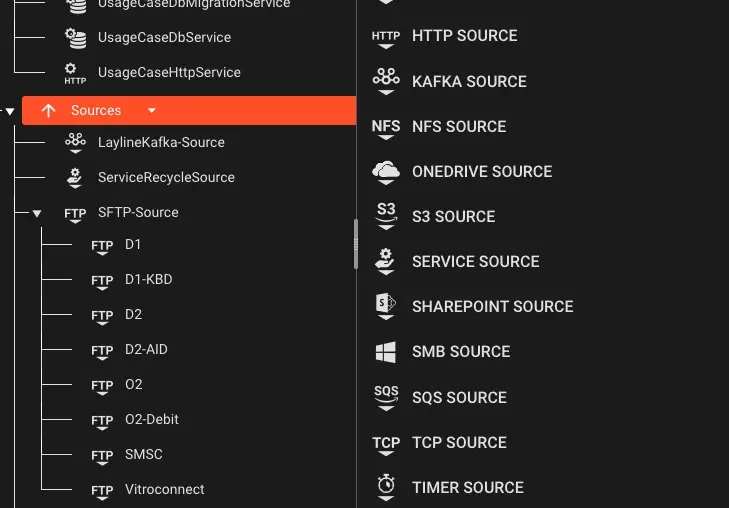Click the Timer Source stopwatch icon
729x508 pixels.
tap(386, 488)
